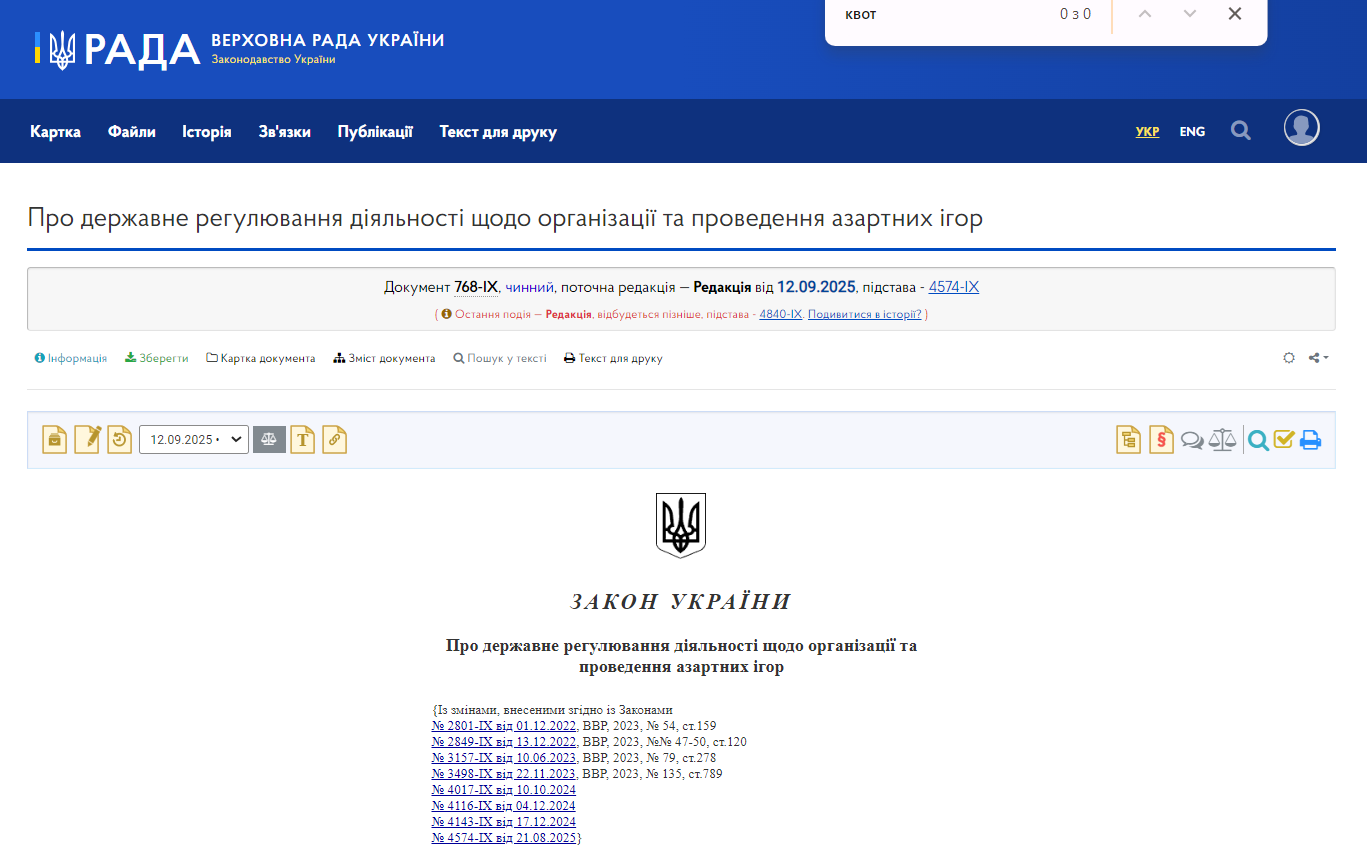The image size is (1367, 853).
Task: Click the document card folder icon
Action: click(55, 440)
